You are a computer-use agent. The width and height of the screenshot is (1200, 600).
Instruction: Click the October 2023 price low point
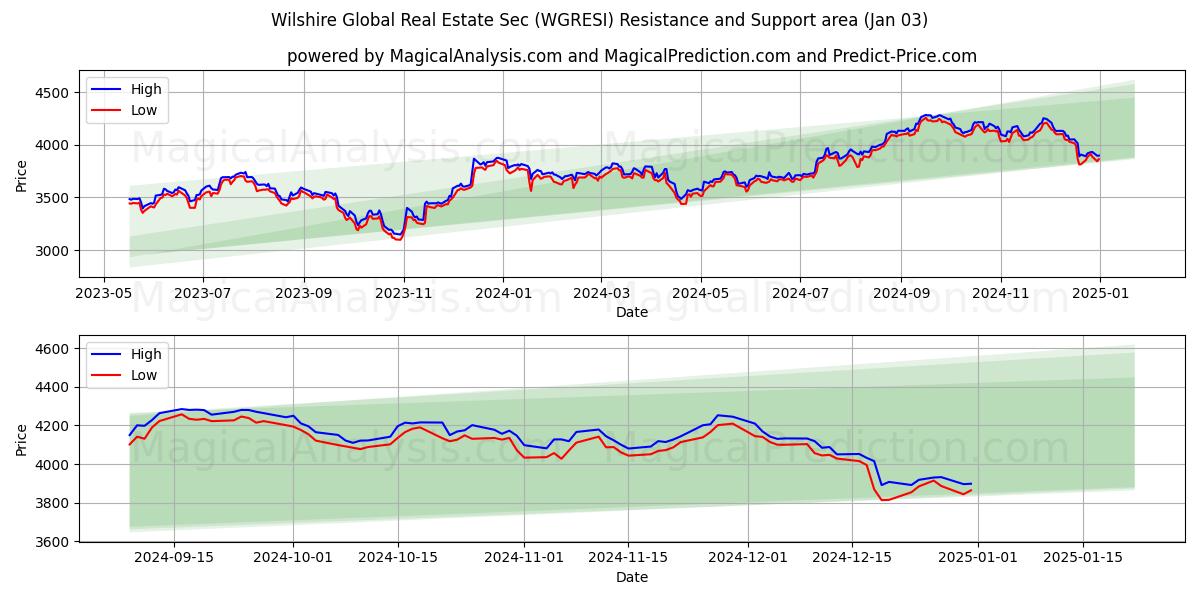tap(398, 239)
